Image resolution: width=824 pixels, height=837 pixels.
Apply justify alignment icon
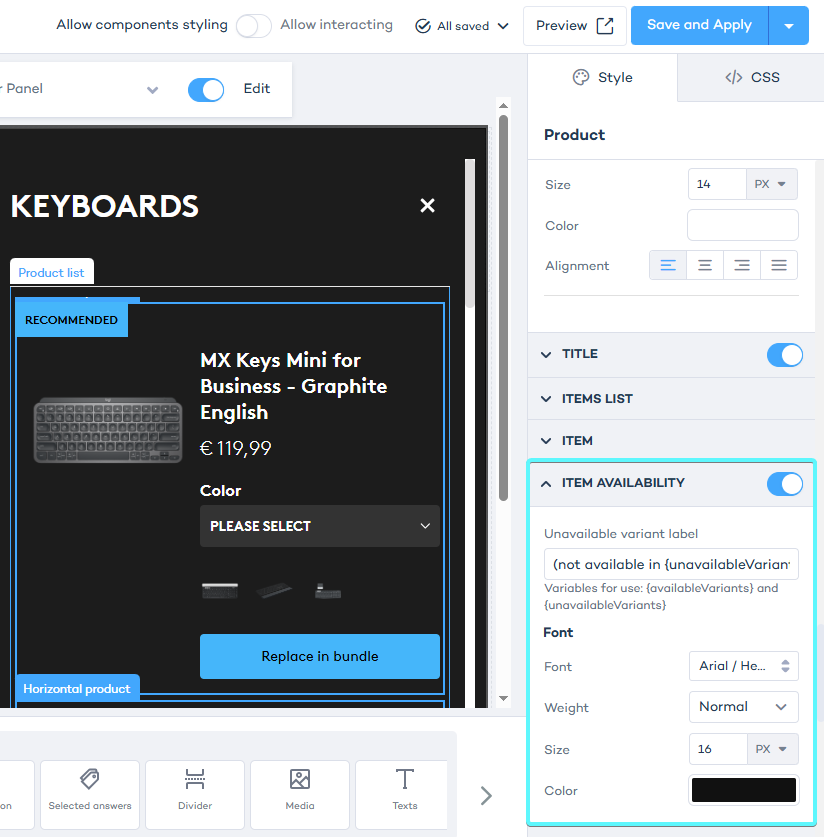(779, 266)
